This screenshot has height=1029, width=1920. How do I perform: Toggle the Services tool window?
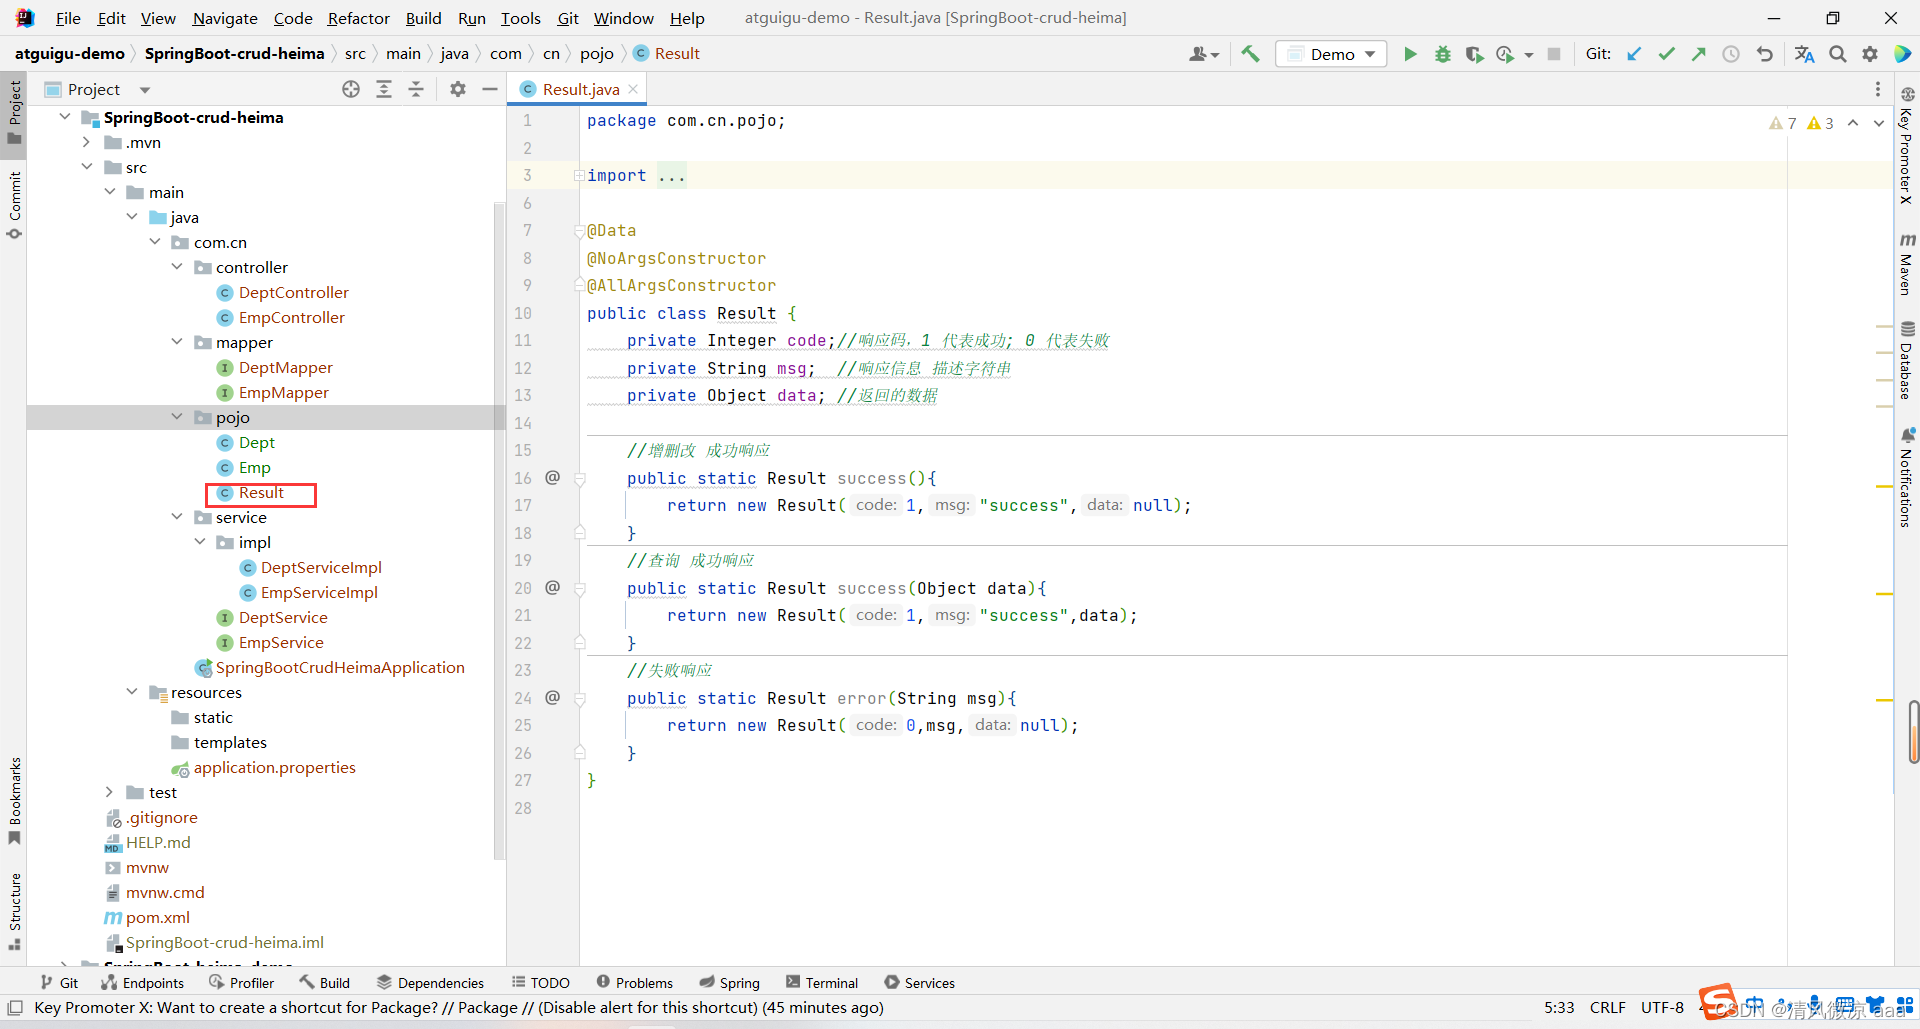tap(919, 983)
